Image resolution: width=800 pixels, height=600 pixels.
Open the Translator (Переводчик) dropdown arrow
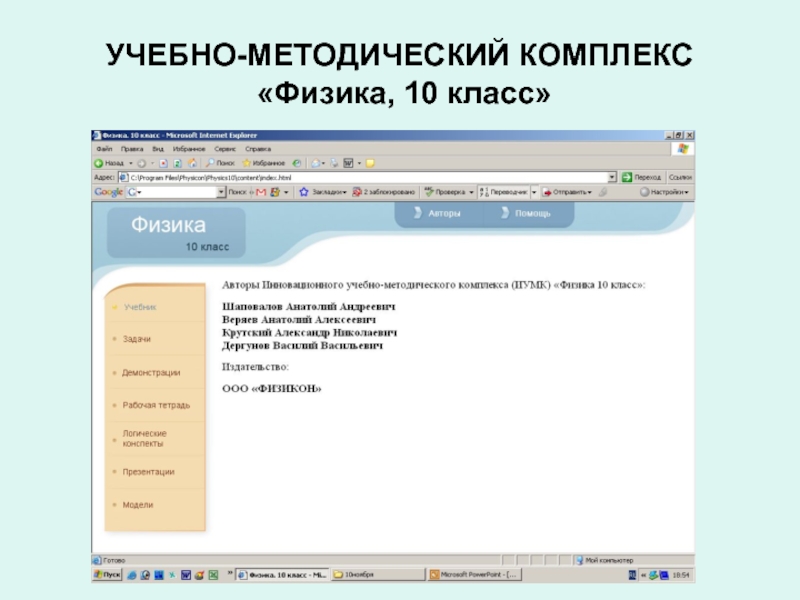pos(534,192)
